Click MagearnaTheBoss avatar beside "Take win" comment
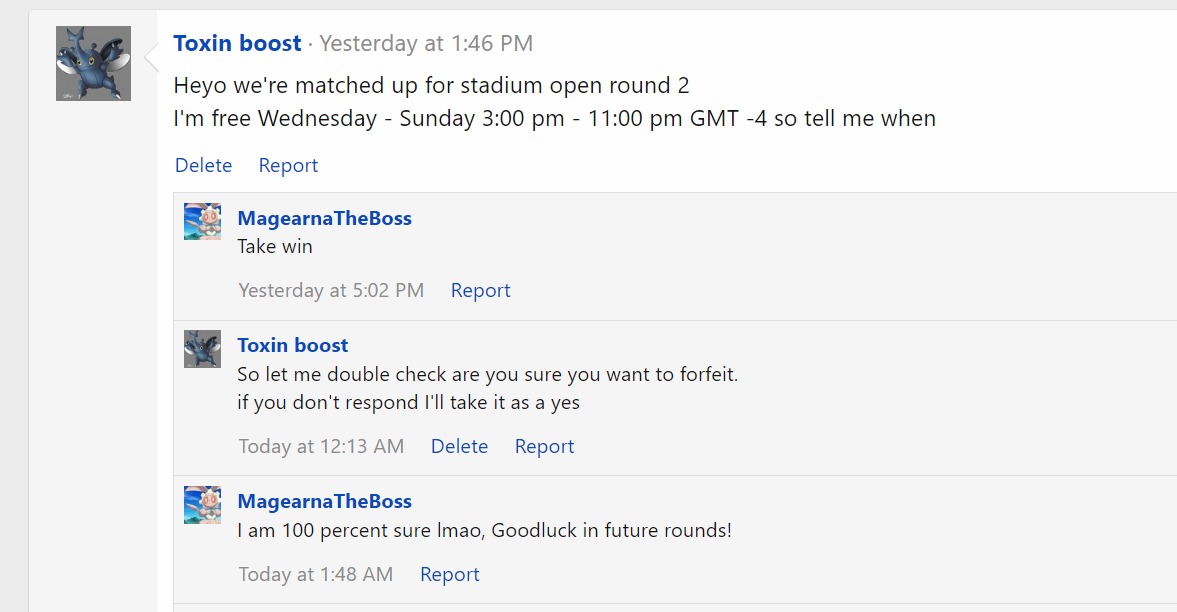The image size is (1177, 612). click(x=202, y=221)
